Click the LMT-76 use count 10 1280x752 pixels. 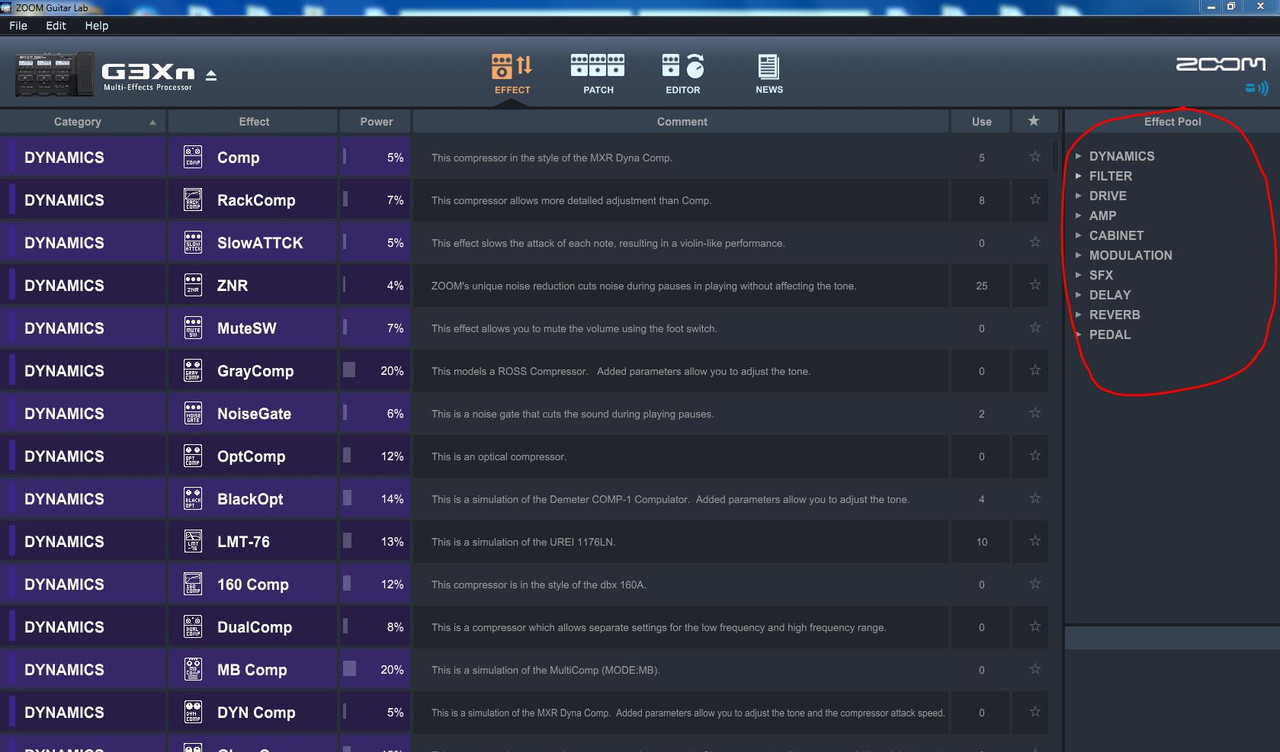coord(982,542)
